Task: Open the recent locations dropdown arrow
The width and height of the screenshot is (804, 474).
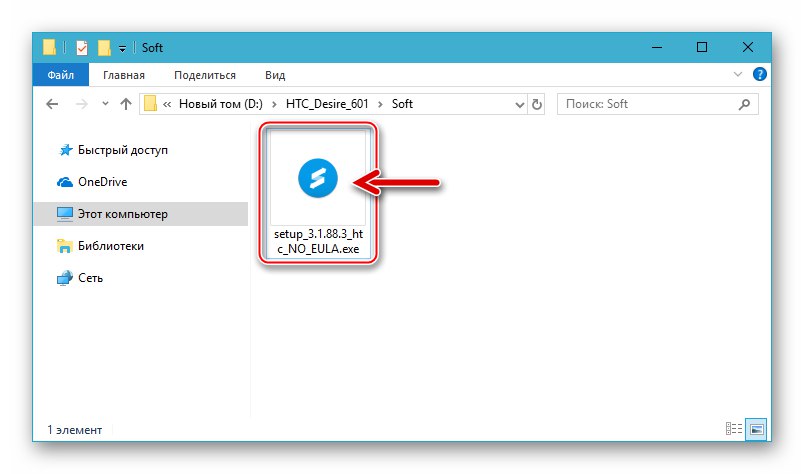Action: click(x=105, y=104)
